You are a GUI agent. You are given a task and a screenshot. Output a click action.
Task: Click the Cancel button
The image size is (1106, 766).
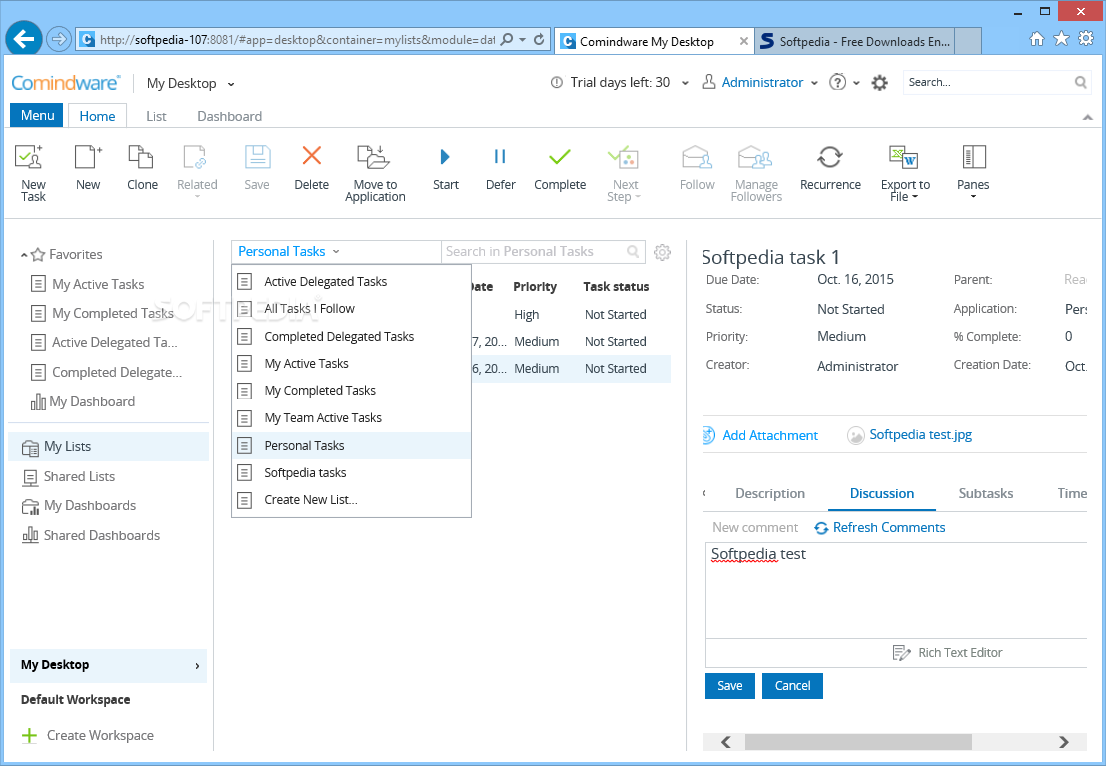[792, 686]
